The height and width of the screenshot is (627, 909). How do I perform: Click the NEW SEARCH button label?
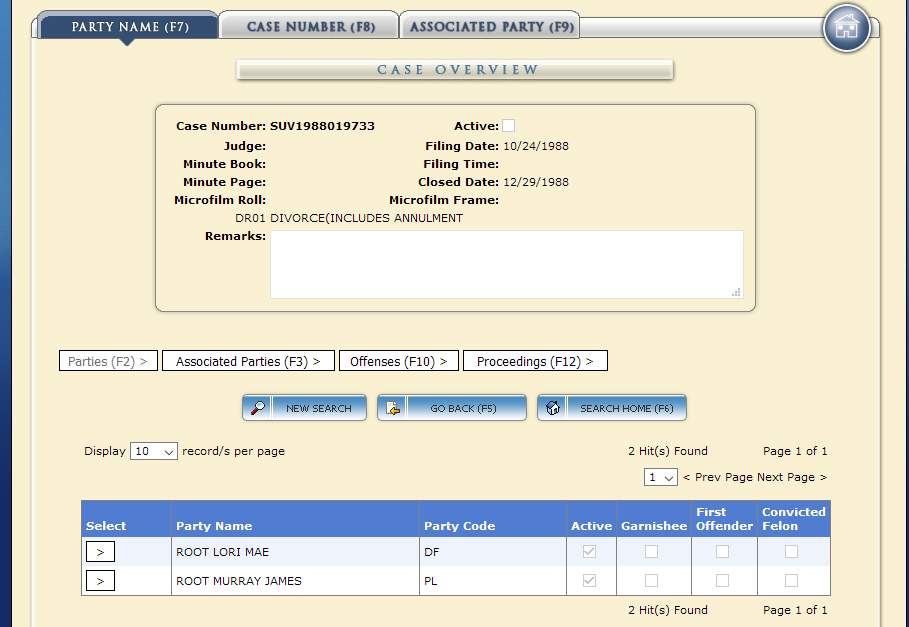[x=319, y=409]
